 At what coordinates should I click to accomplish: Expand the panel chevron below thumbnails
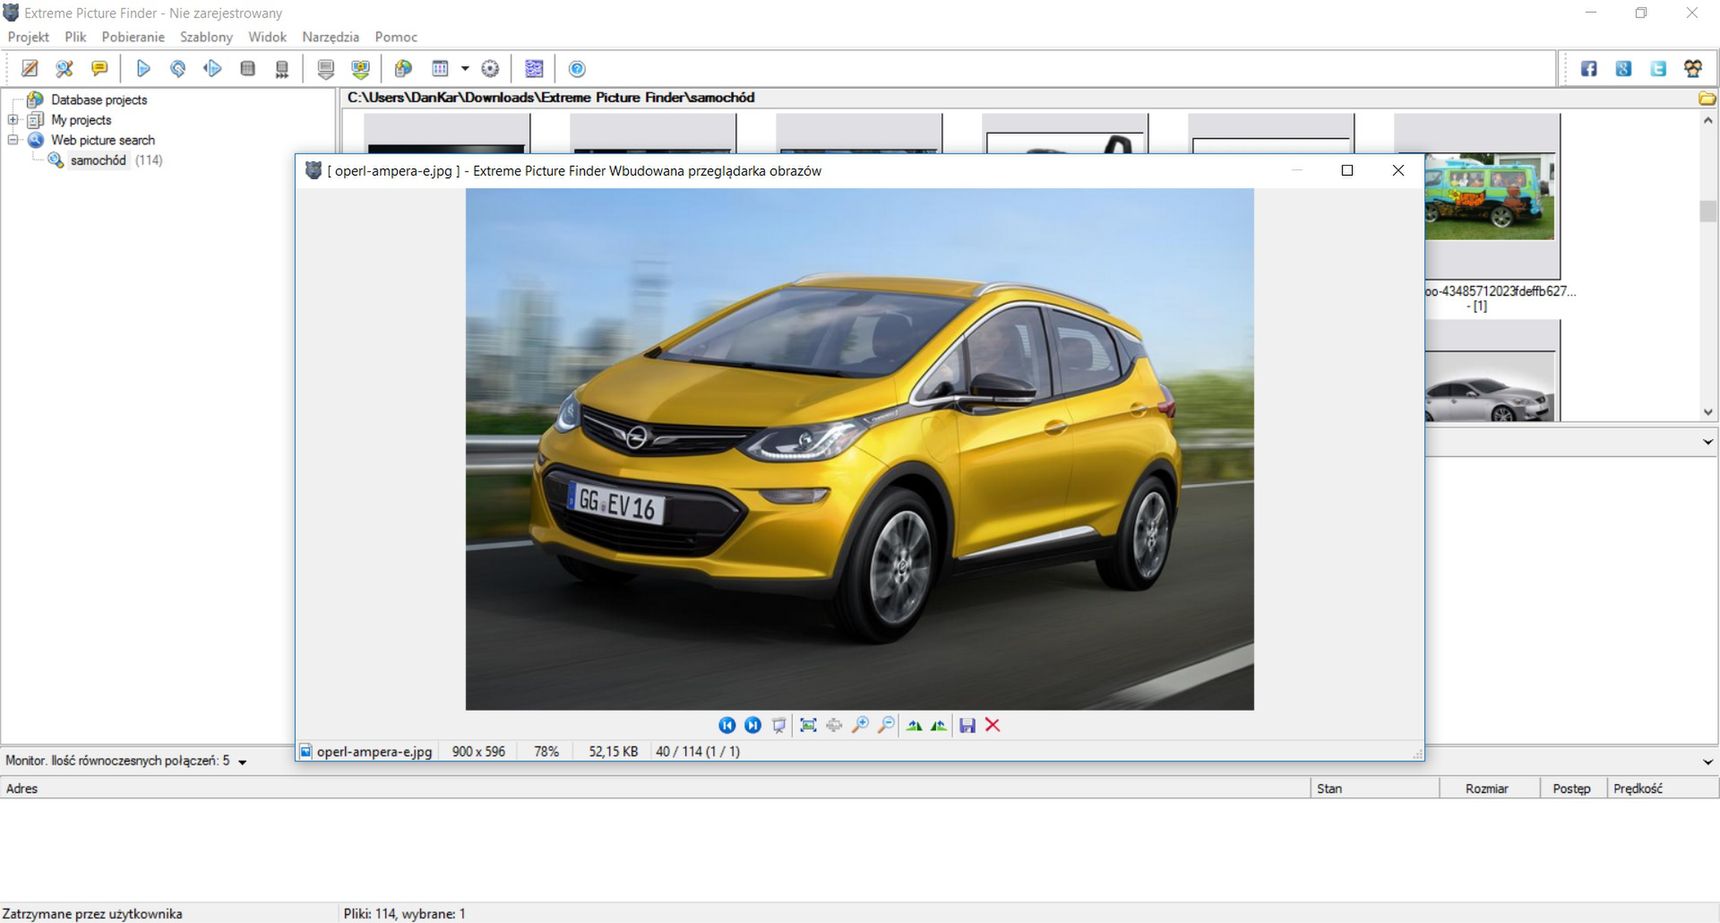click(x=1707, y=442)
